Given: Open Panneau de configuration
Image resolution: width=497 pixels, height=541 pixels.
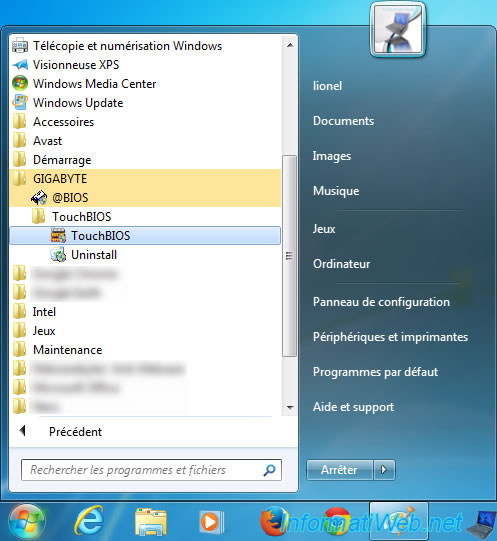Looking at the screenshot, I should (381, 302).
